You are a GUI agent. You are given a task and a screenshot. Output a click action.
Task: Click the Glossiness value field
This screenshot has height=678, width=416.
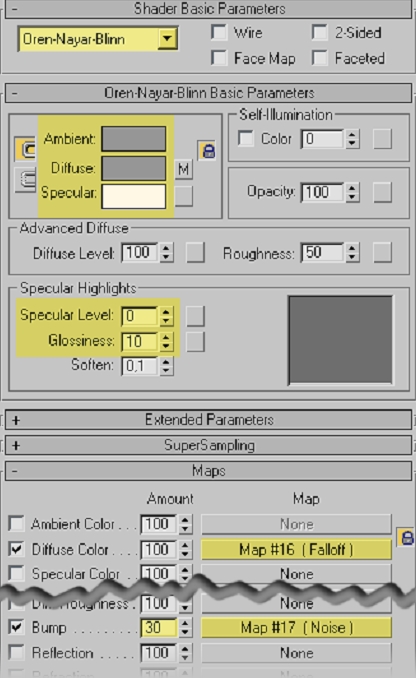(140, 342)
